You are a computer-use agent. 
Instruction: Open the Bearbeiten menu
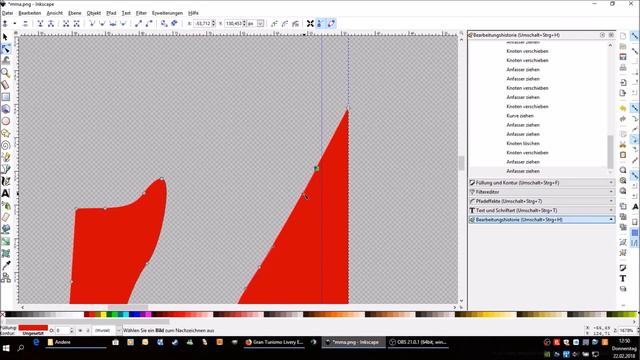point(30,13)
